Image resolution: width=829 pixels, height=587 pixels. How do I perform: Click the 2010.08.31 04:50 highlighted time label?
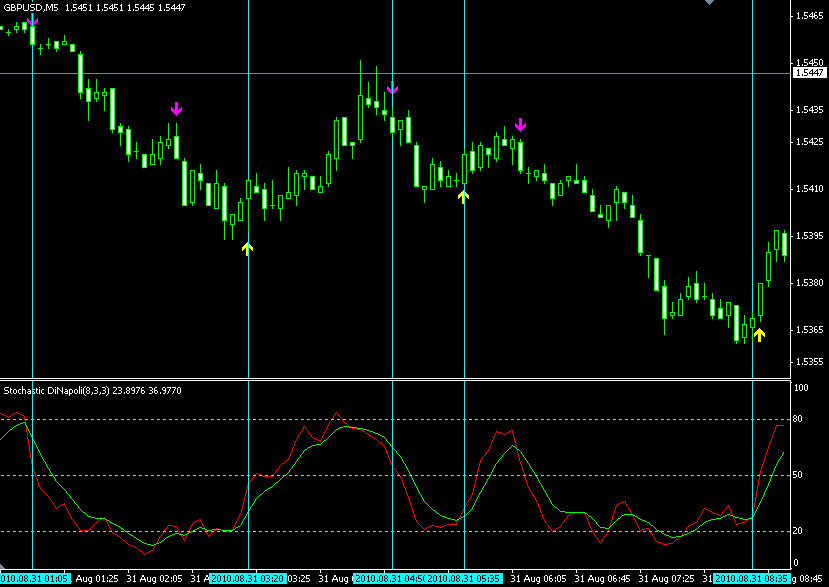[x=391, y=579]
